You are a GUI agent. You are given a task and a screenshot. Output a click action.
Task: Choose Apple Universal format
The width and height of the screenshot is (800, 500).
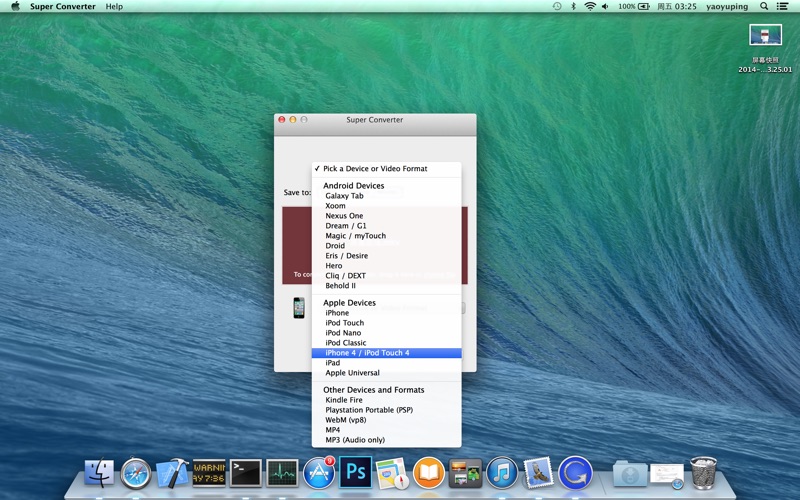(386, 373)
